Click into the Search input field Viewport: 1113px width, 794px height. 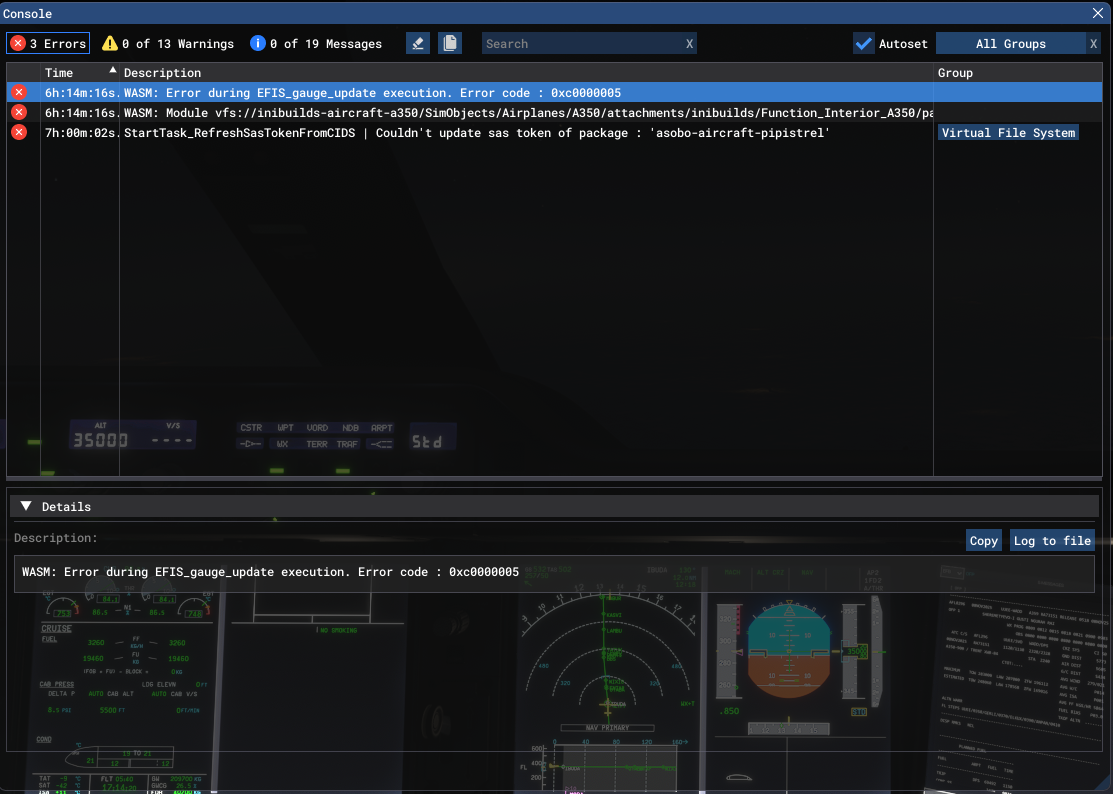point(580,44)
